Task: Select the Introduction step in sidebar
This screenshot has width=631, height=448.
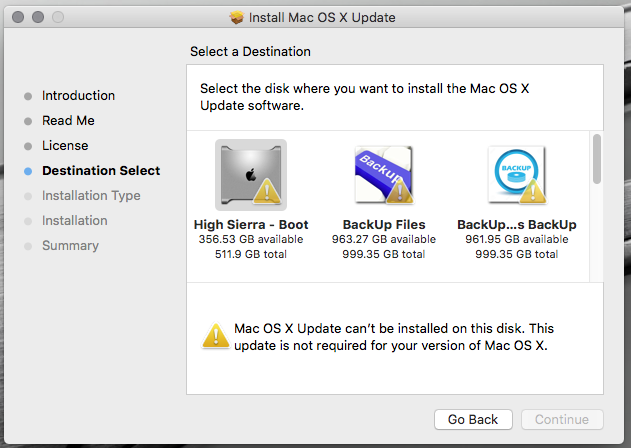Action: (x=78, y=95)
